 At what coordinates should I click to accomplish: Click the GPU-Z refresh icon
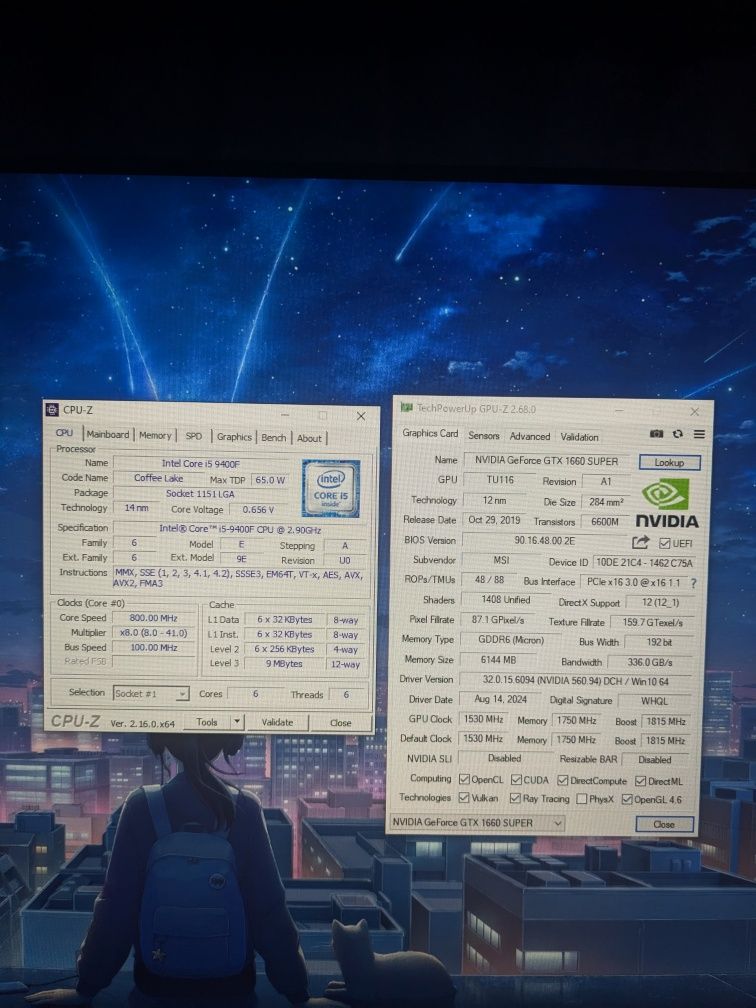(x=678, y=434)
